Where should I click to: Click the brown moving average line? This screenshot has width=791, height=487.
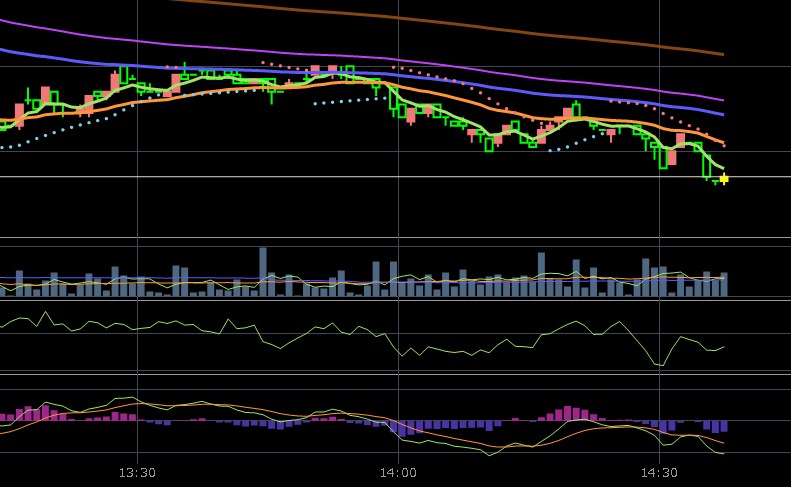(500, 27)
